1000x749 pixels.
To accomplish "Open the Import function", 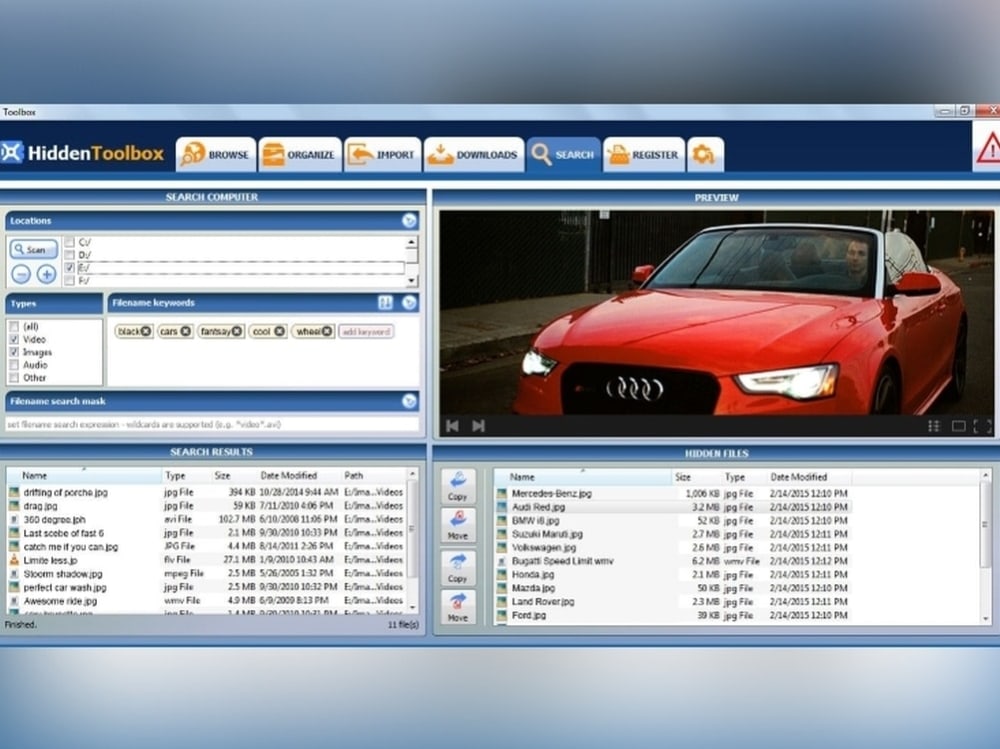I will pyautogui.click(x=383, y=154).
